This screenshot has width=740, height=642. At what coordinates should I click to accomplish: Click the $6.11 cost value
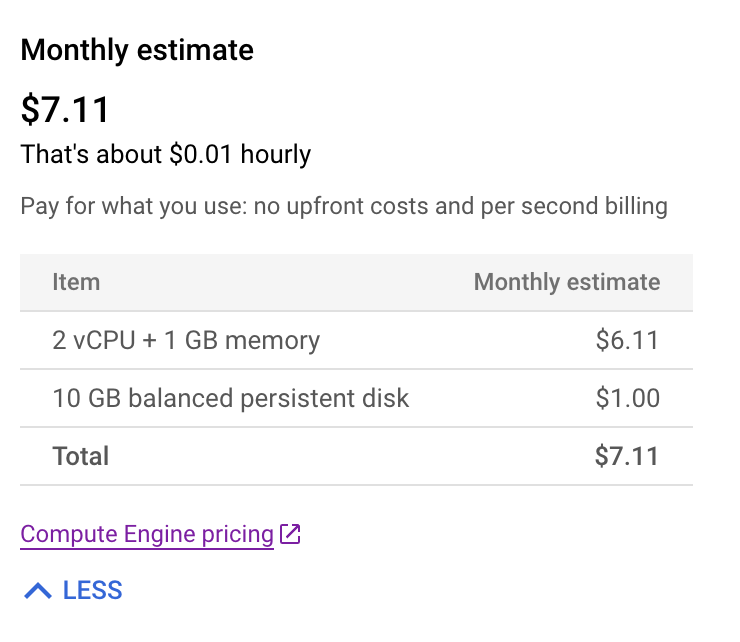pos(627,340)
